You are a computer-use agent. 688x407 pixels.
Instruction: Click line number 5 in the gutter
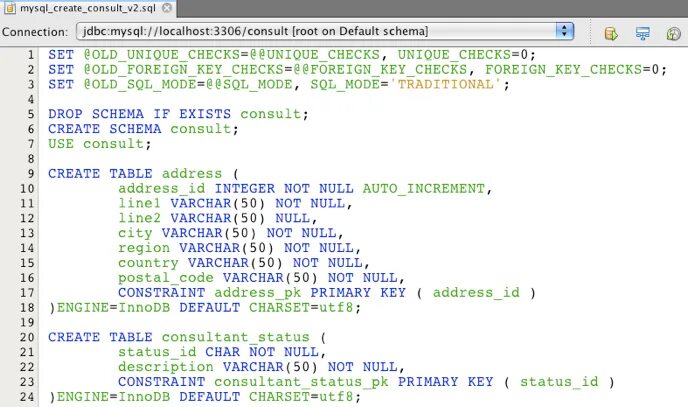(x=31, y=114)
